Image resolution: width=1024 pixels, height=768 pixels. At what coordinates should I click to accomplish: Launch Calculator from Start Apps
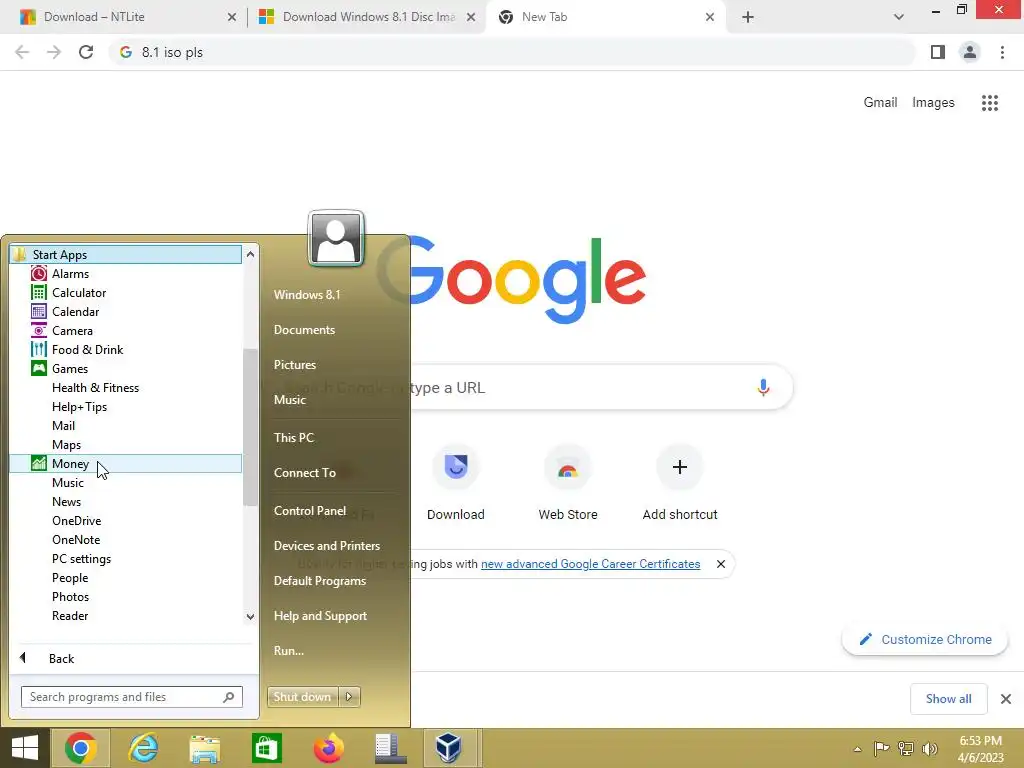[78, 293]
